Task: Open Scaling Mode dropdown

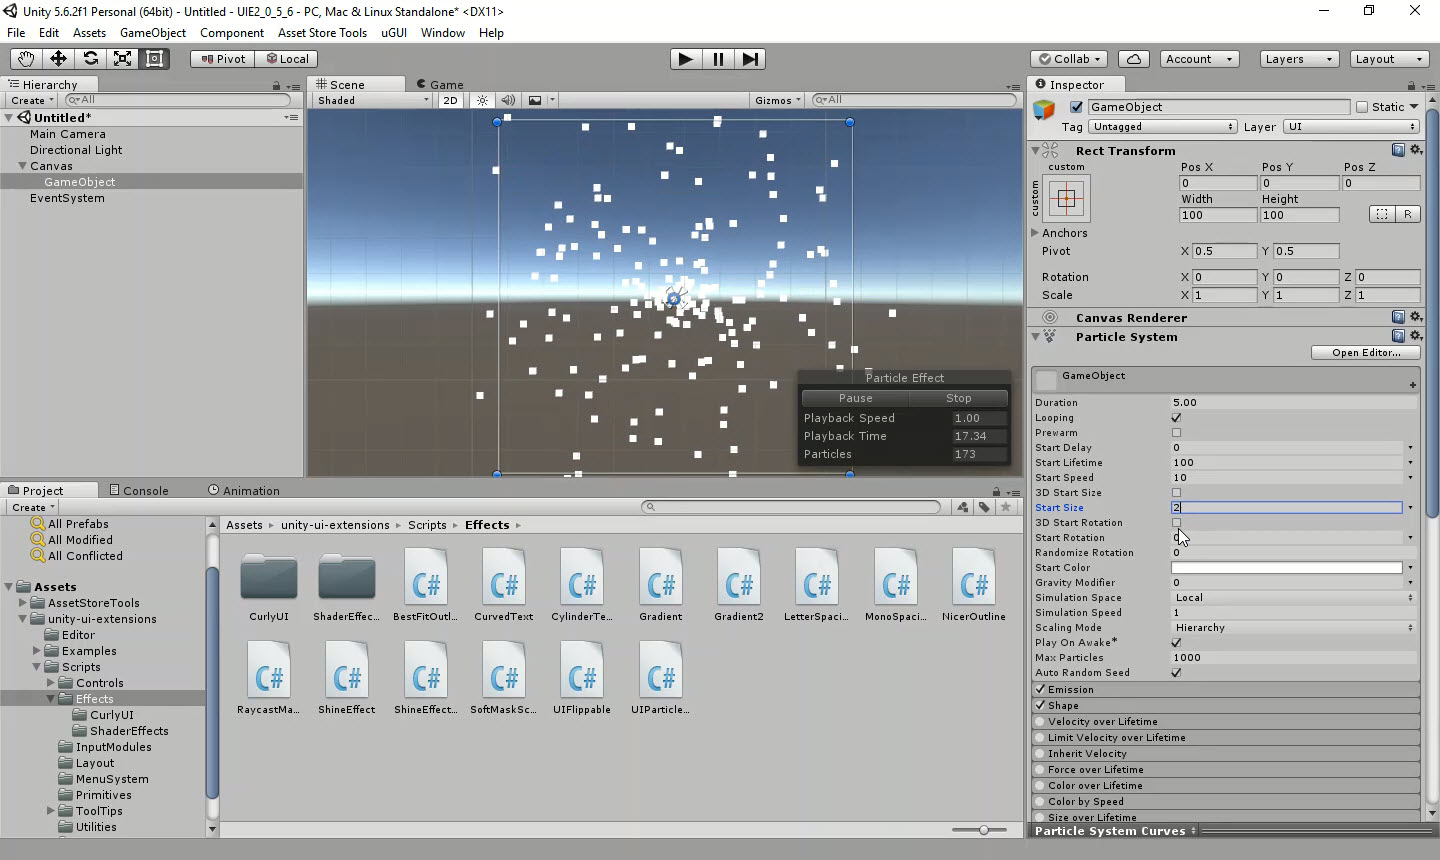Action: (1293, 628)
